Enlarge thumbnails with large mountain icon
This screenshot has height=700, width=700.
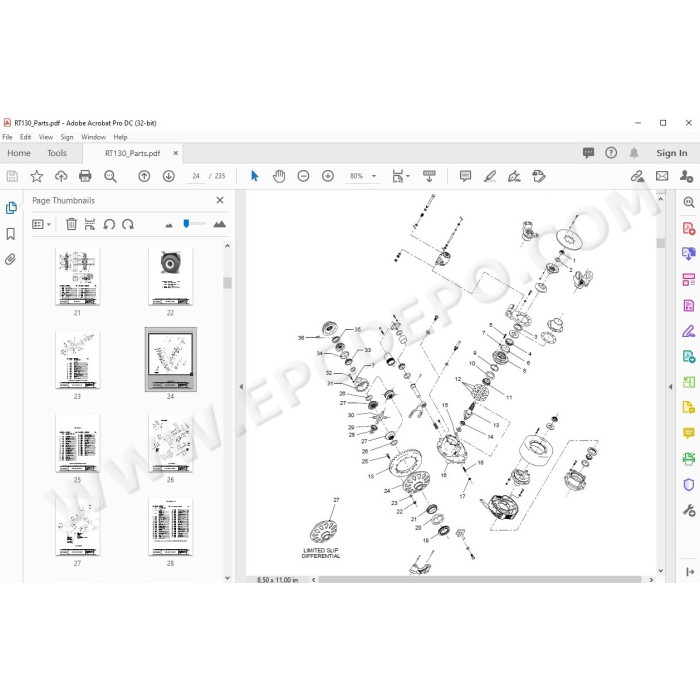tap(219, 224)
